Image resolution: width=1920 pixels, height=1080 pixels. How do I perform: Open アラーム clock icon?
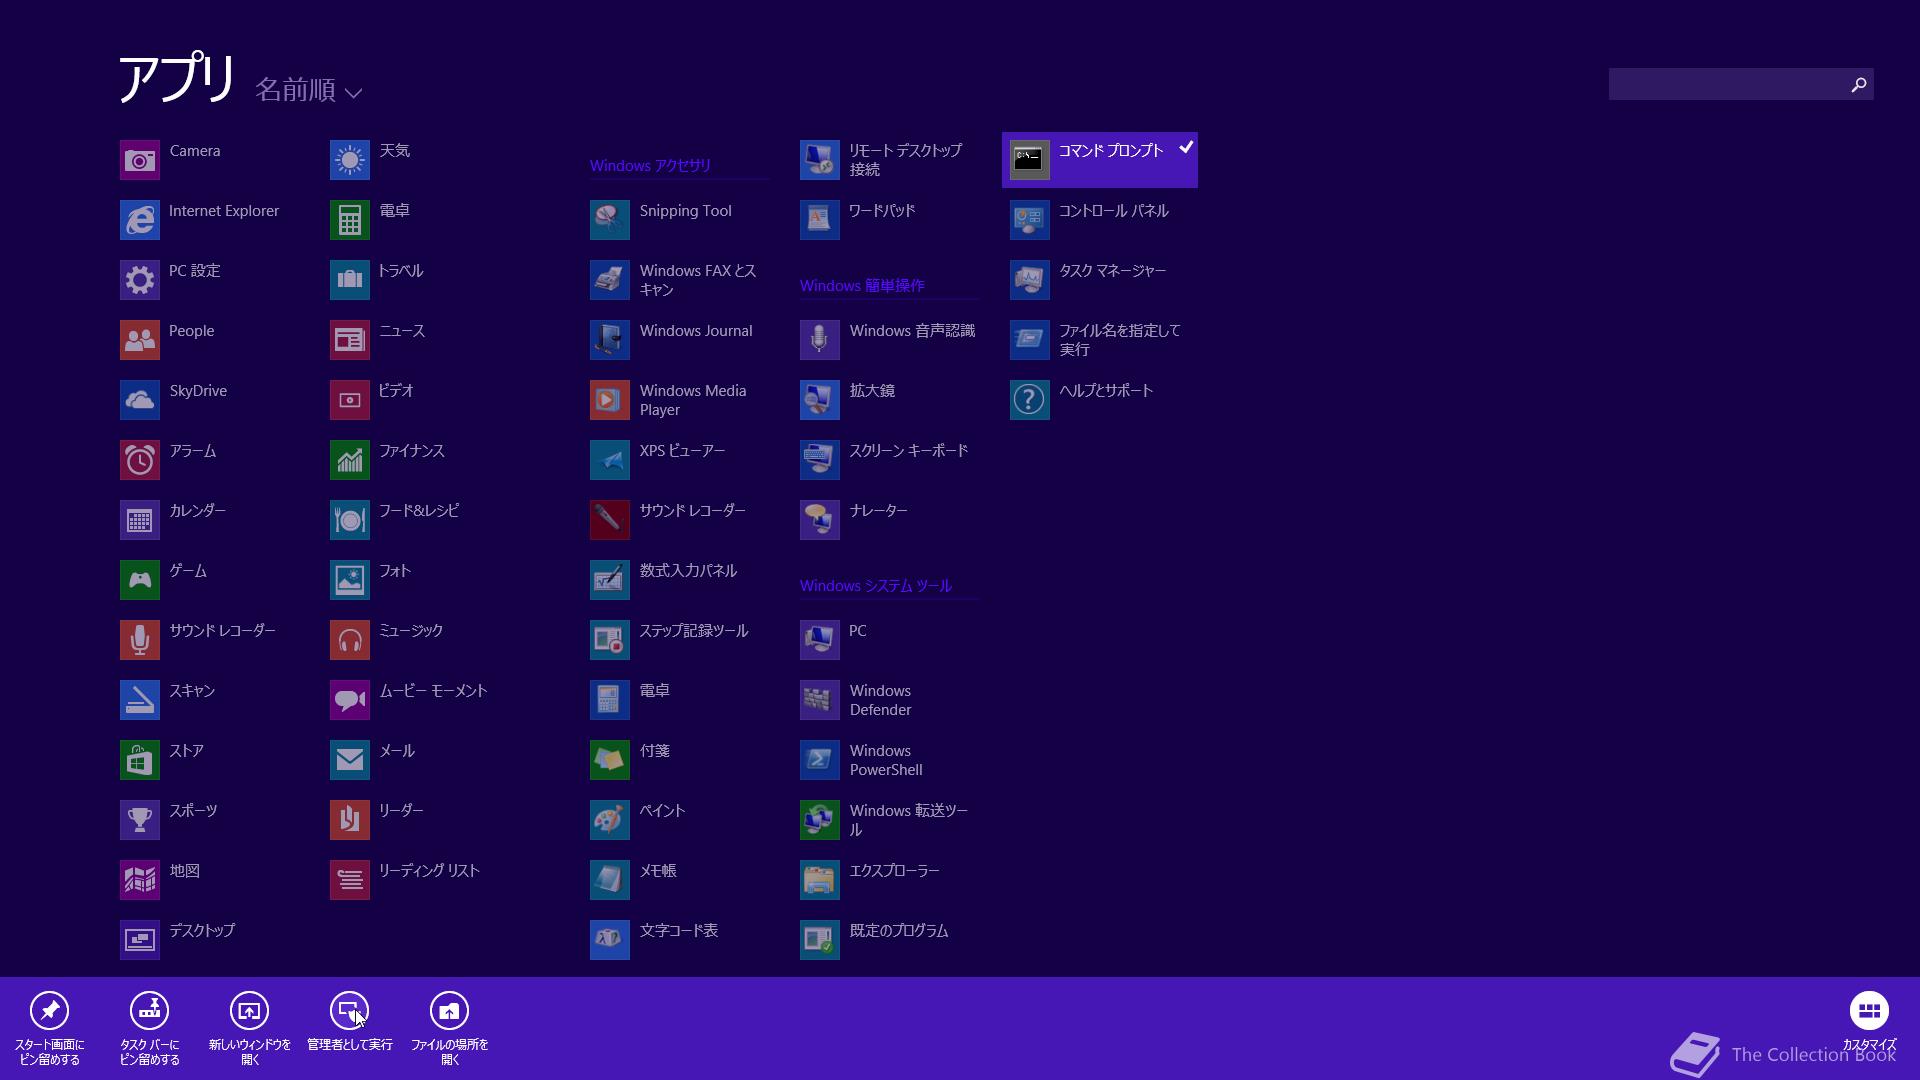[x=140, y=460]
